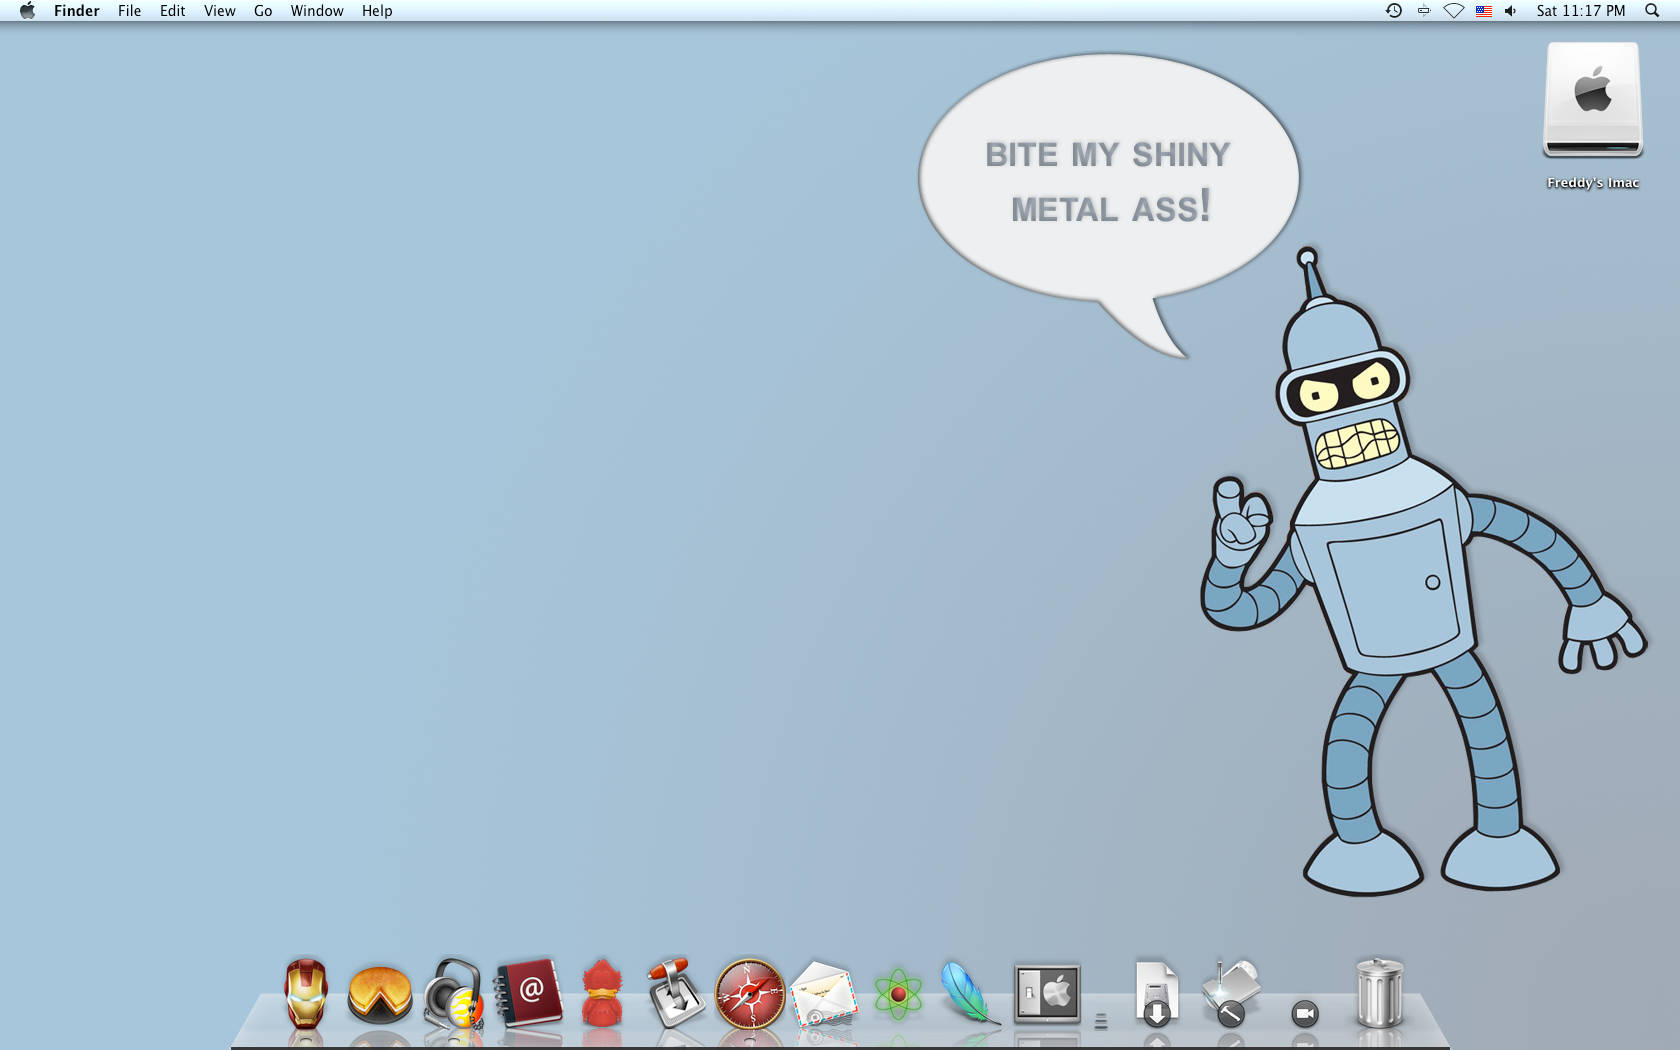Screen dimensions: 1680x1050
Task: Open System Preferences in the dock
Action: (x=1047, y=993)
